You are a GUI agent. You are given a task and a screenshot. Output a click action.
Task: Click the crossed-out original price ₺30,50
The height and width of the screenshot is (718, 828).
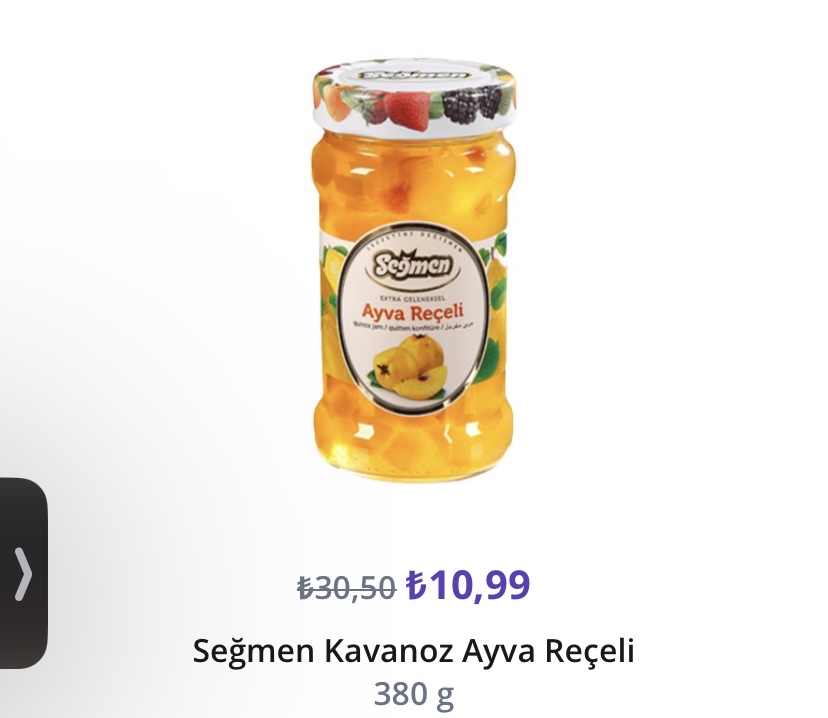(346, 588)
